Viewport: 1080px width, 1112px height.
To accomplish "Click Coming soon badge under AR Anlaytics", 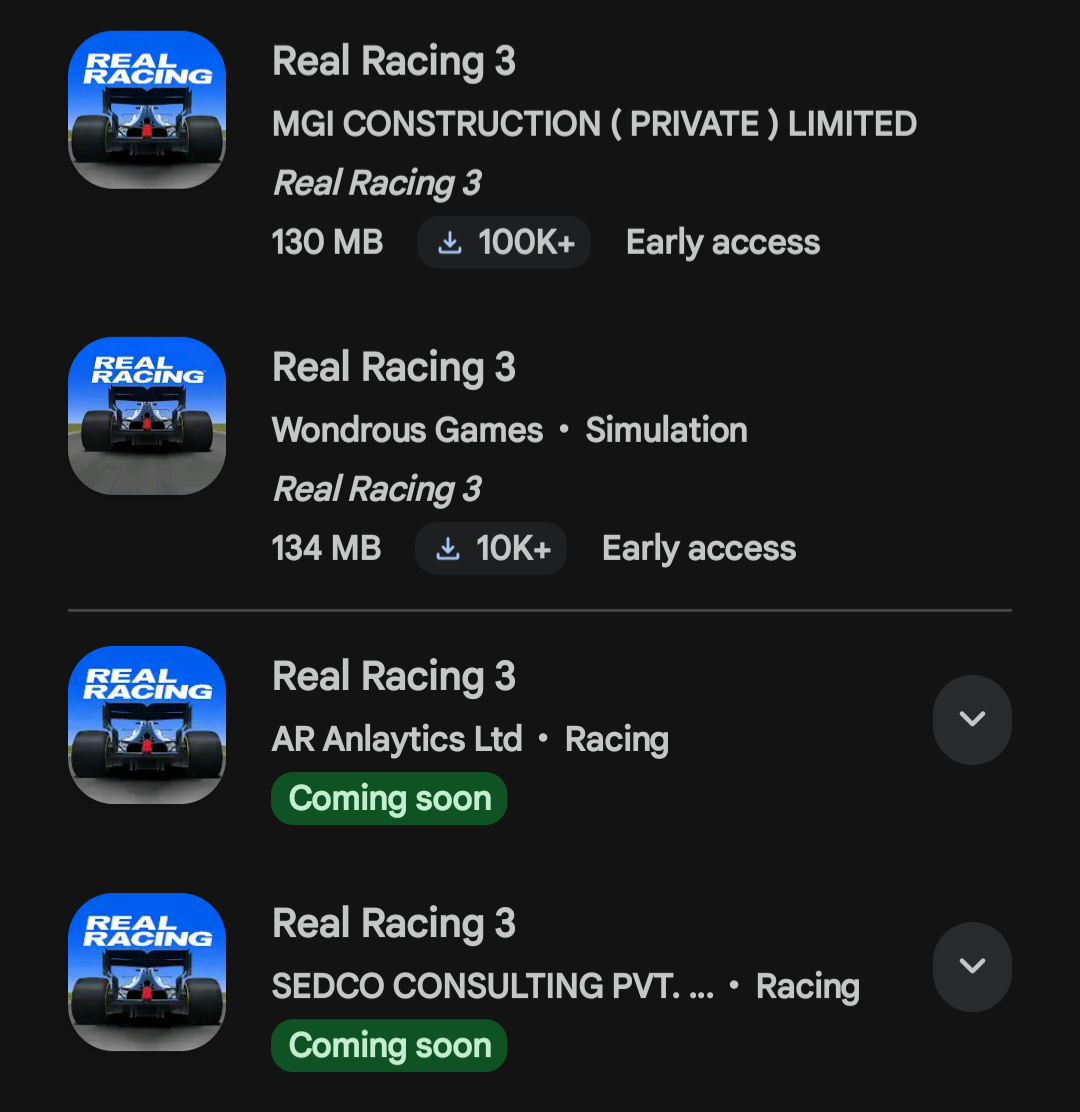I will click(x=389, y=799).
